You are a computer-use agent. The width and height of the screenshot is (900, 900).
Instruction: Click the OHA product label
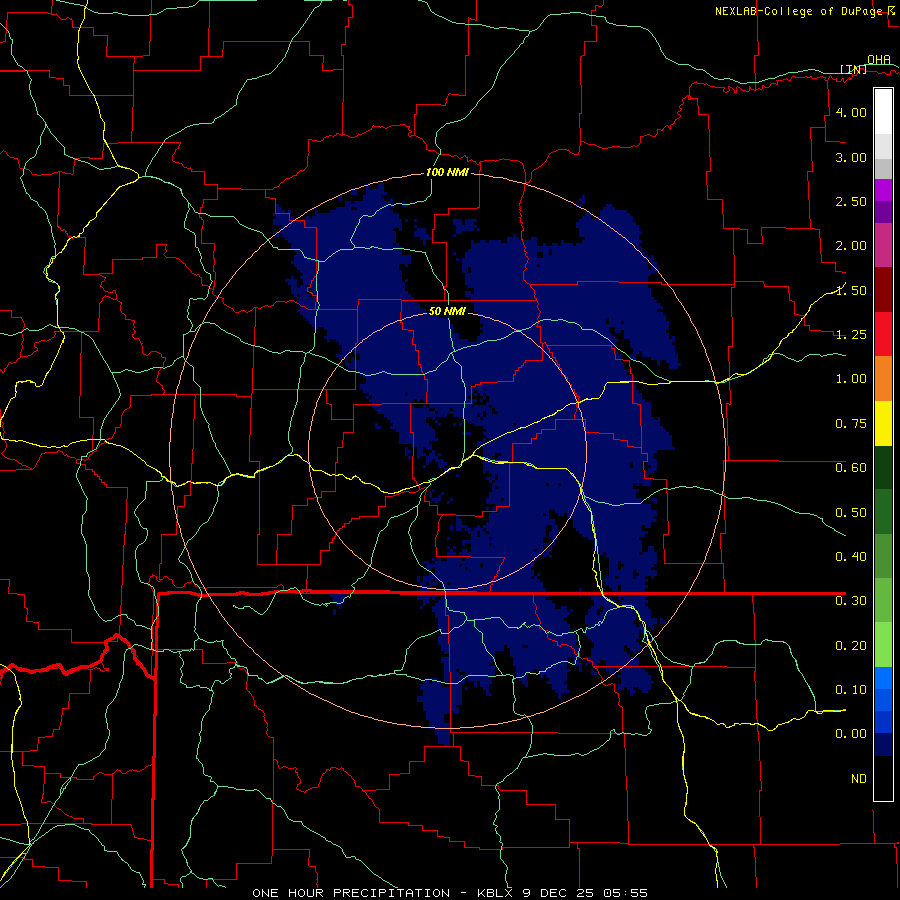coord(879,59)
